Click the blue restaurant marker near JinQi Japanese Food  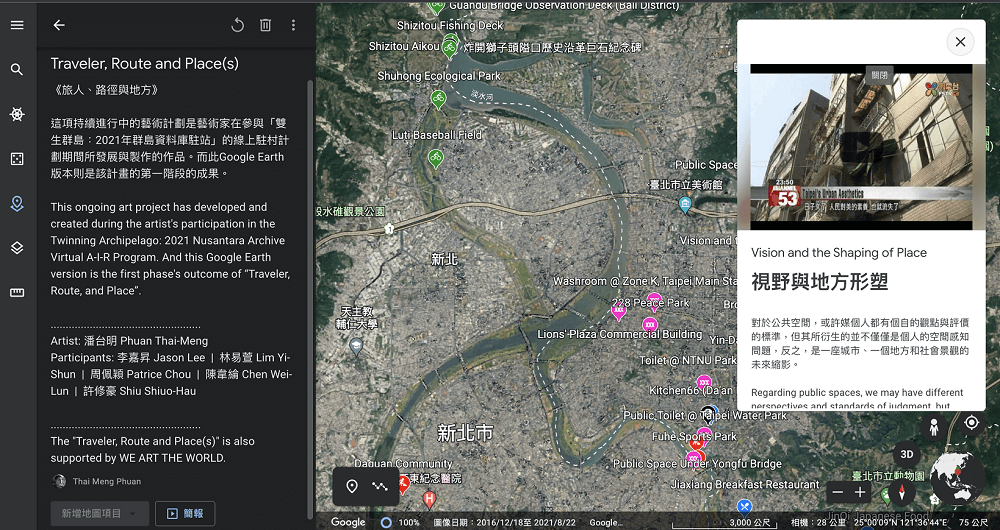click(x=744, y=506)
